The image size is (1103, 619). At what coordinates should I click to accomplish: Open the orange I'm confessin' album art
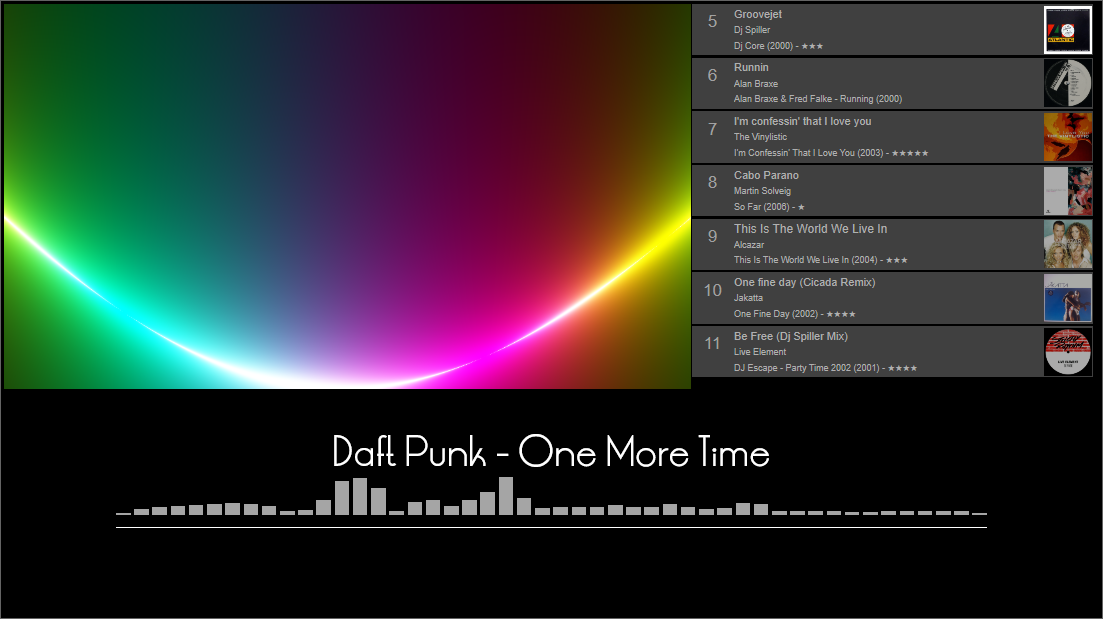coord(1067,137)
